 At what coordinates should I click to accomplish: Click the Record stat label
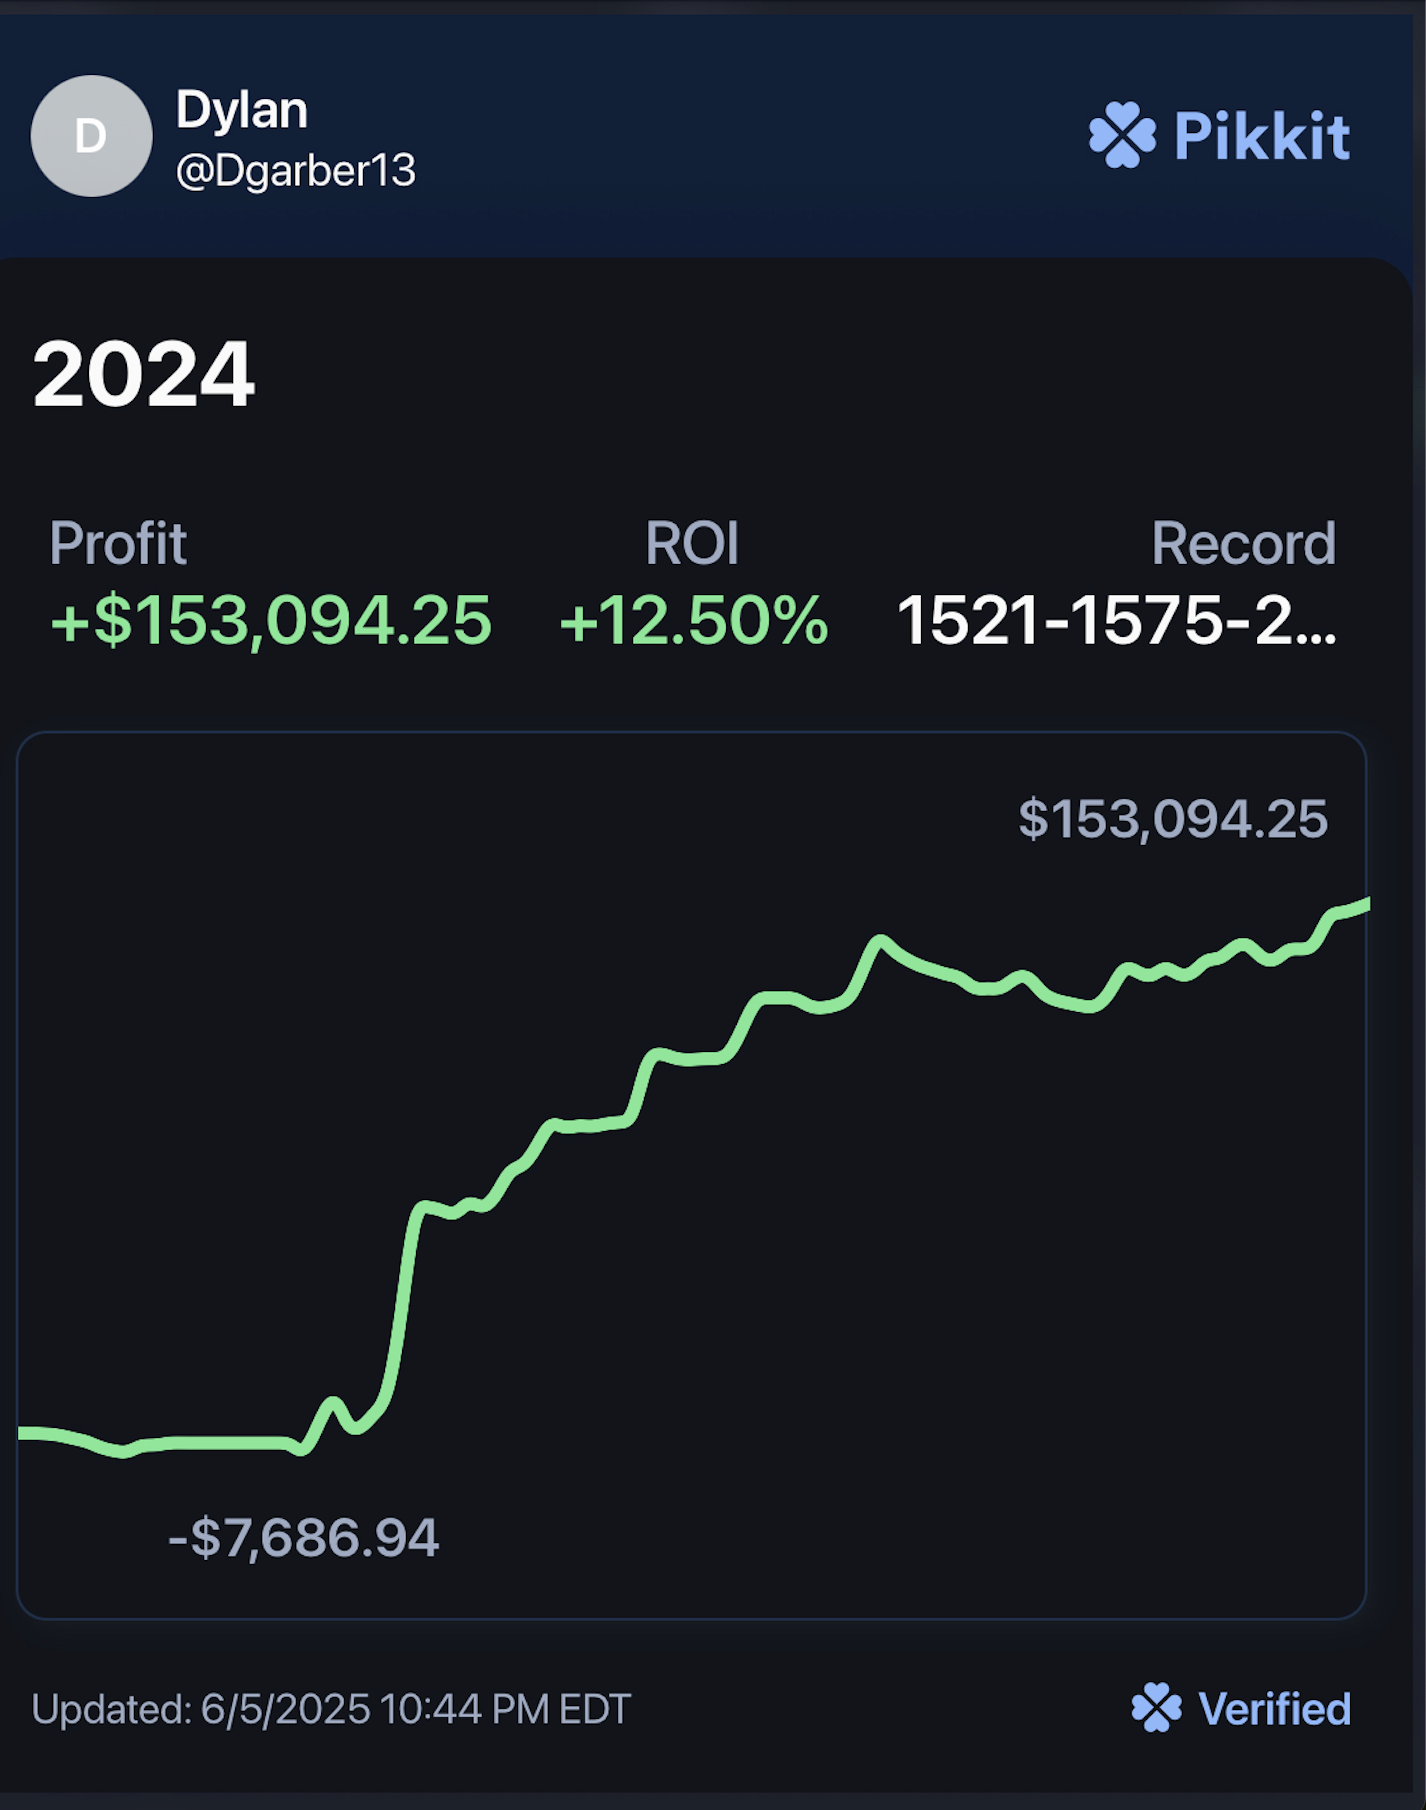pos(1242,543)
